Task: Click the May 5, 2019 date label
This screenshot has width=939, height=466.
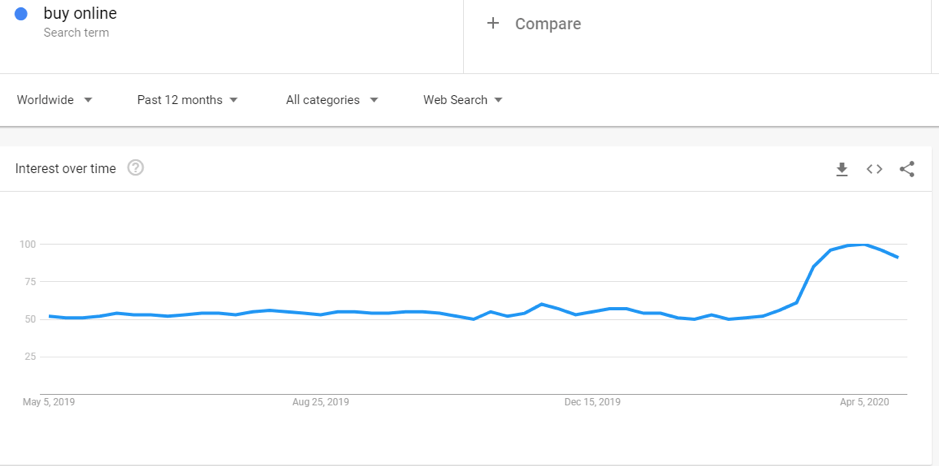Action: 49,403
